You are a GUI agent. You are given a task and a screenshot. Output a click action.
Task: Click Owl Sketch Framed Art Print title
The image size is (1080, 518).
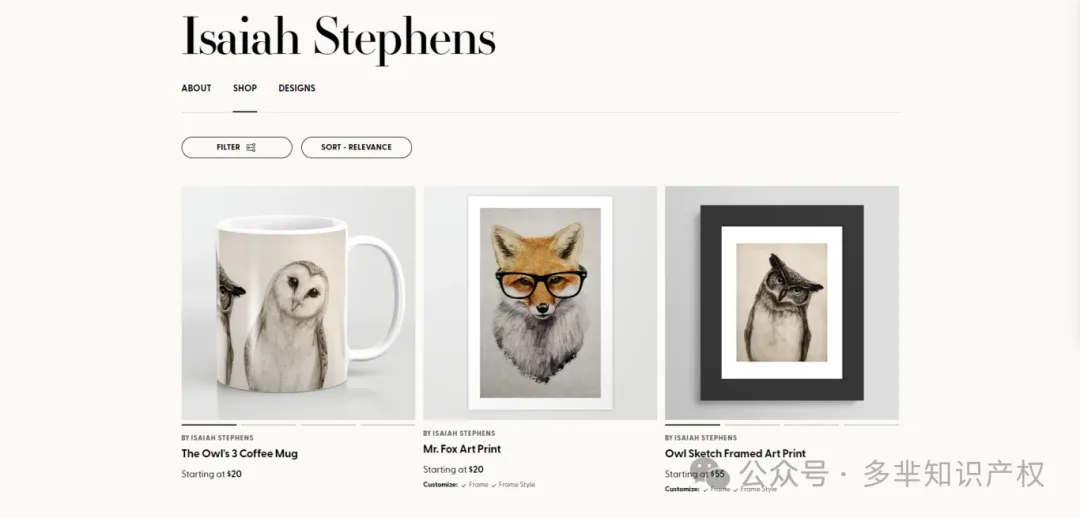pyautogui.click(x=735, y=454)
